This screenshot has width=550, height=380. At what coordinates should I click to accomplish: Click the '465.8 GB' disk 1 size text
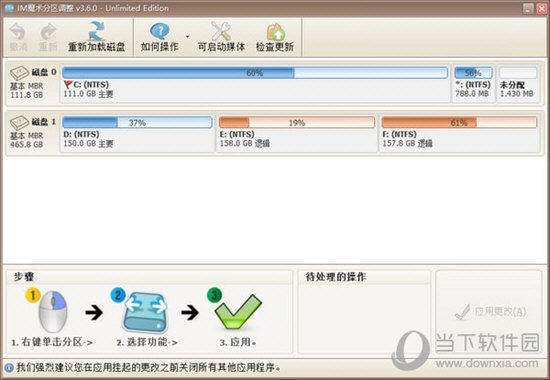click(x=27, y=144)
